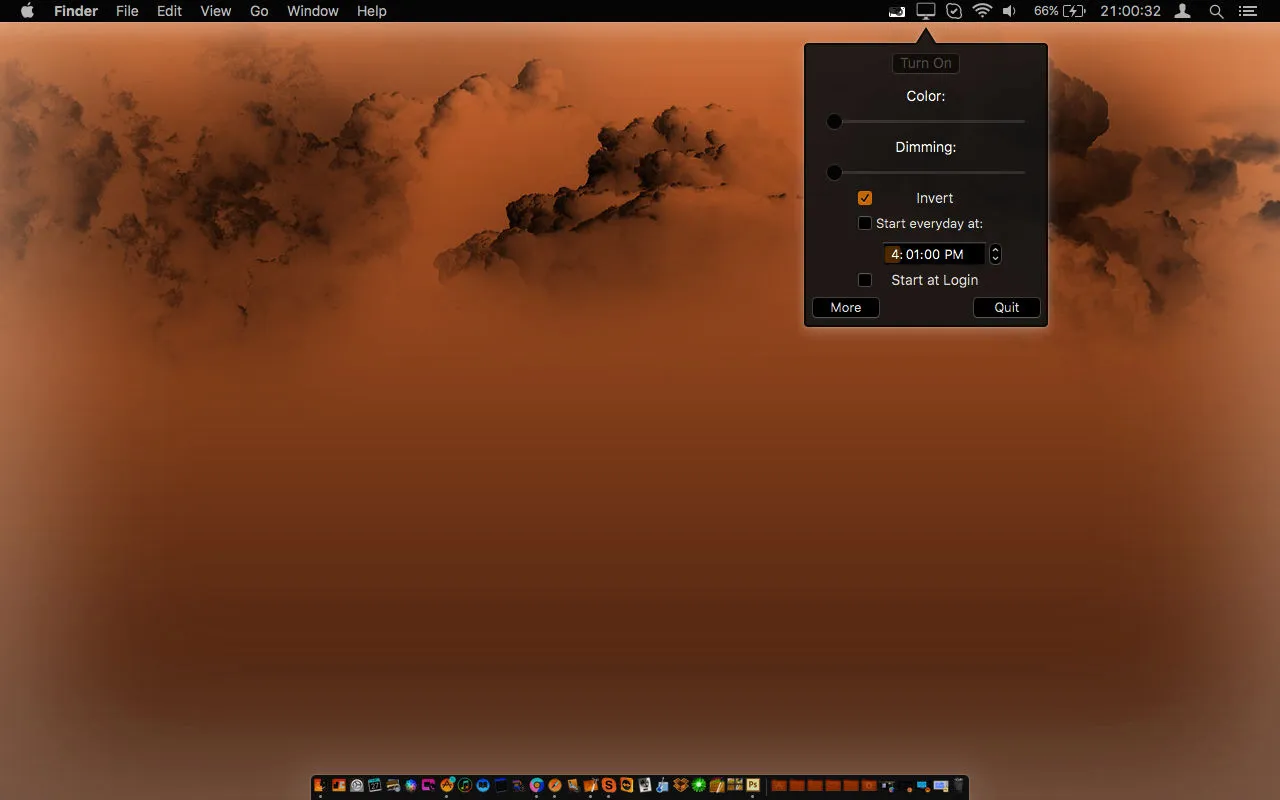1280x800 pixels.
Task: Open Safari from the Dock
Action: tap(554, 786)
